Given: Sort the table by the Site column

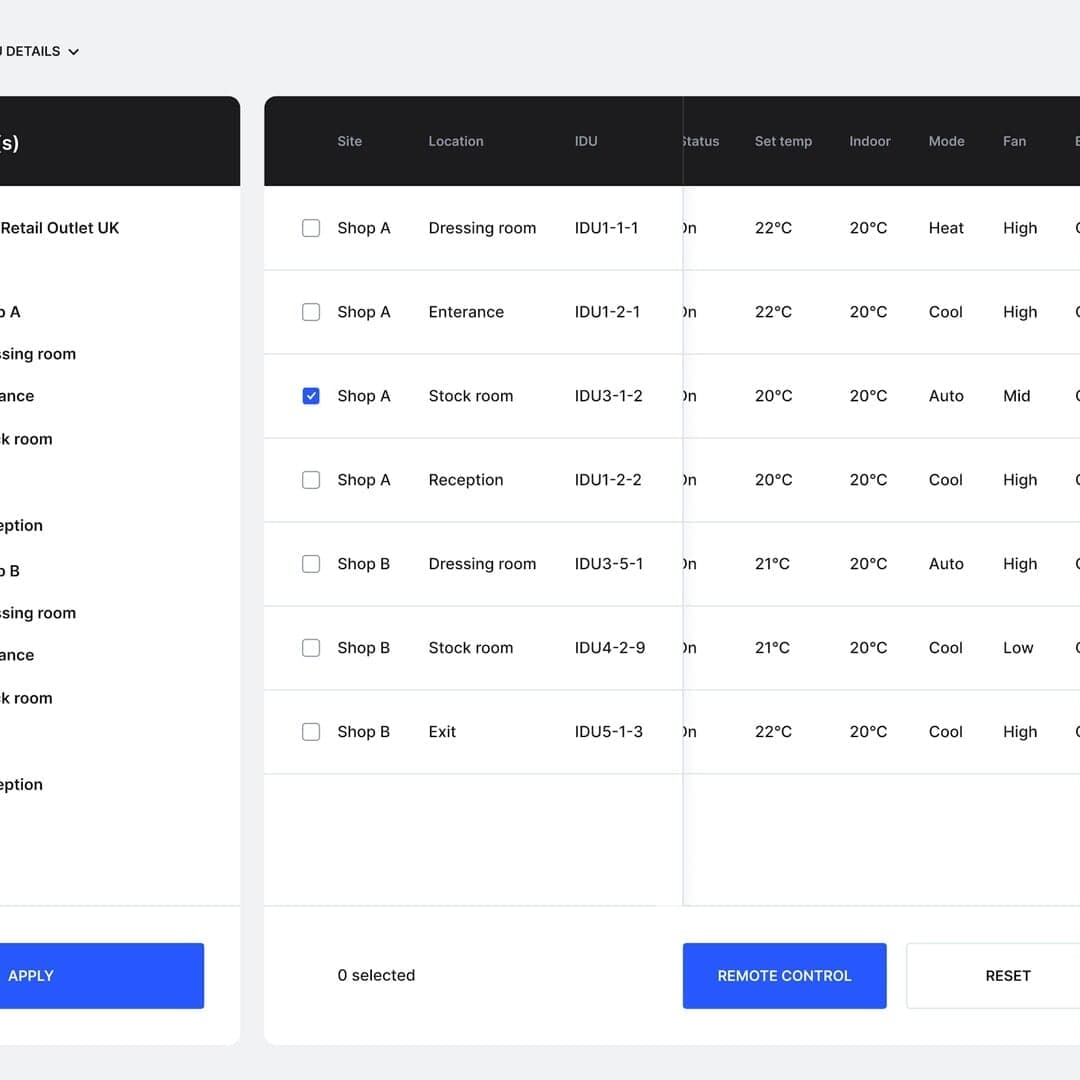Looking at the screenshot, I should (349, 141).
